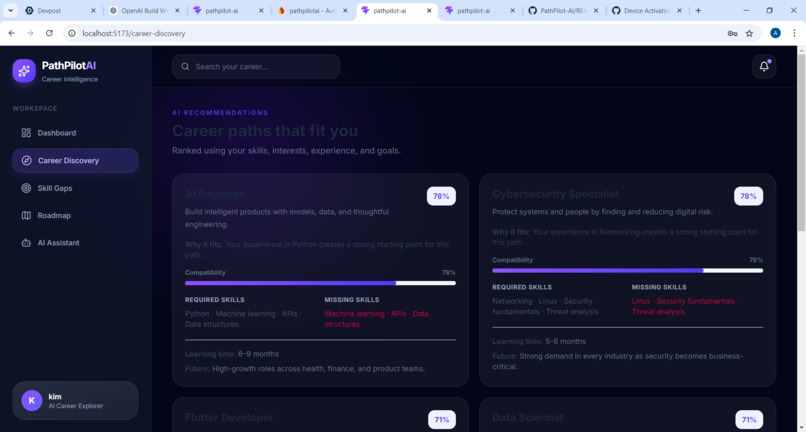Open a new browser tab
The image size is (806, 432).
click(698, 10)
